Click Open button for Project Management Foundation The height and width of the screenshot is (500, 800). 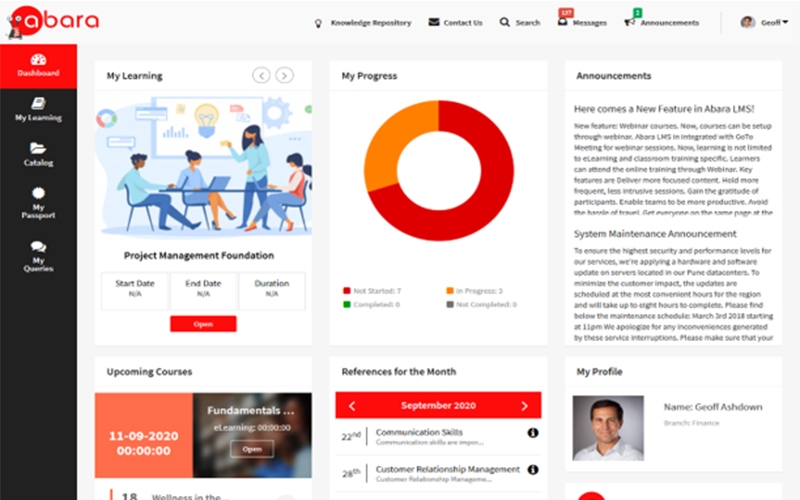[203, 324]
